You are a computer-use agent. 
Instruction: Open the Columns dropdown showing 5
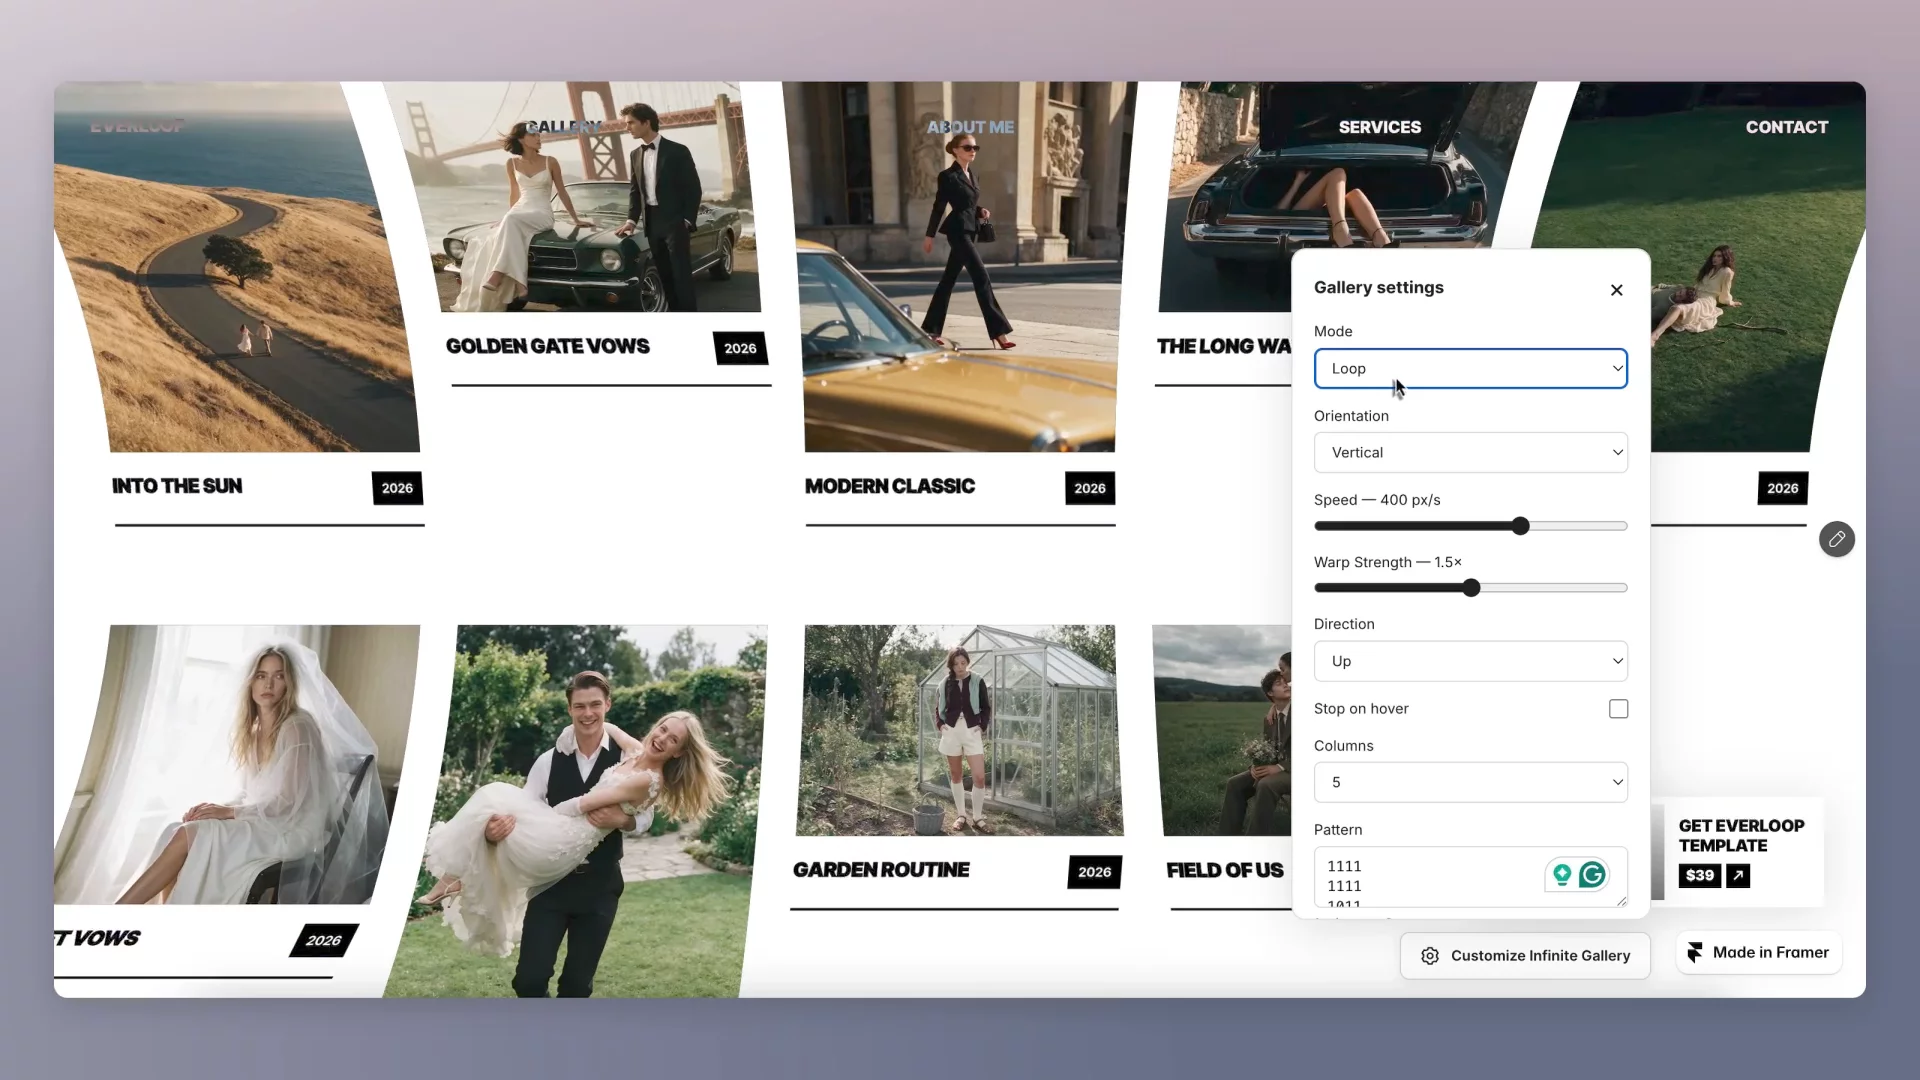(x=1470, y=782)
